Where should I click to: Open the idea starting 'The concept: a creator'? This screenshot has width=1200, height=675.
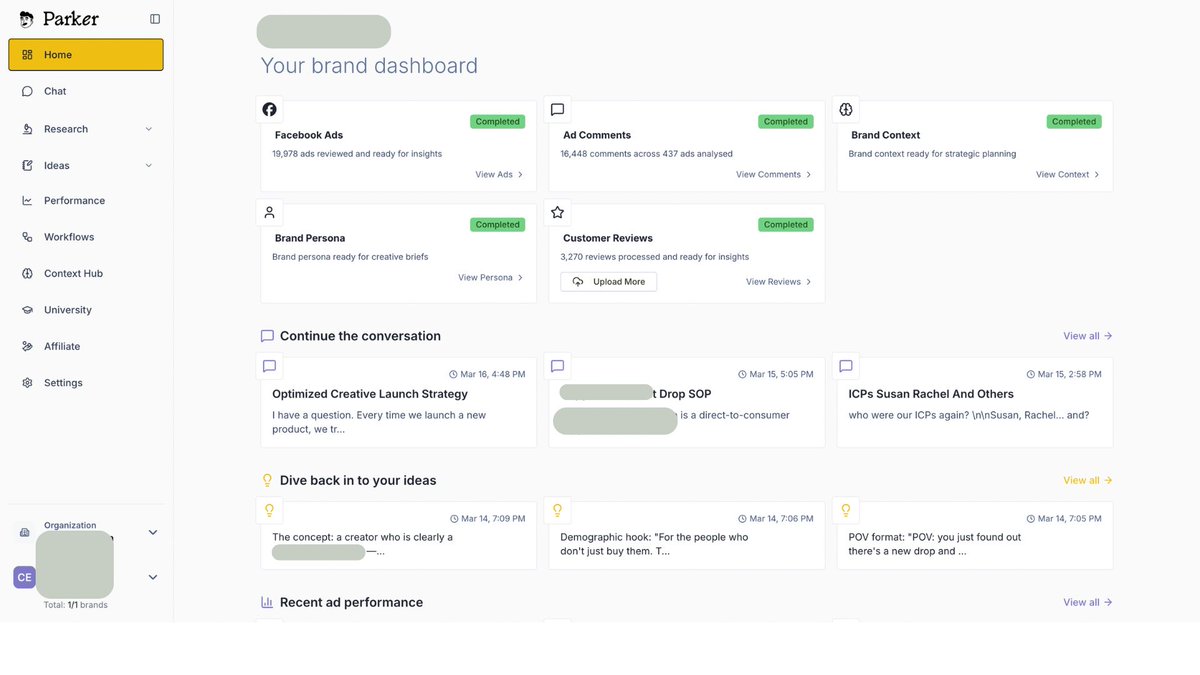click(399, 536)
